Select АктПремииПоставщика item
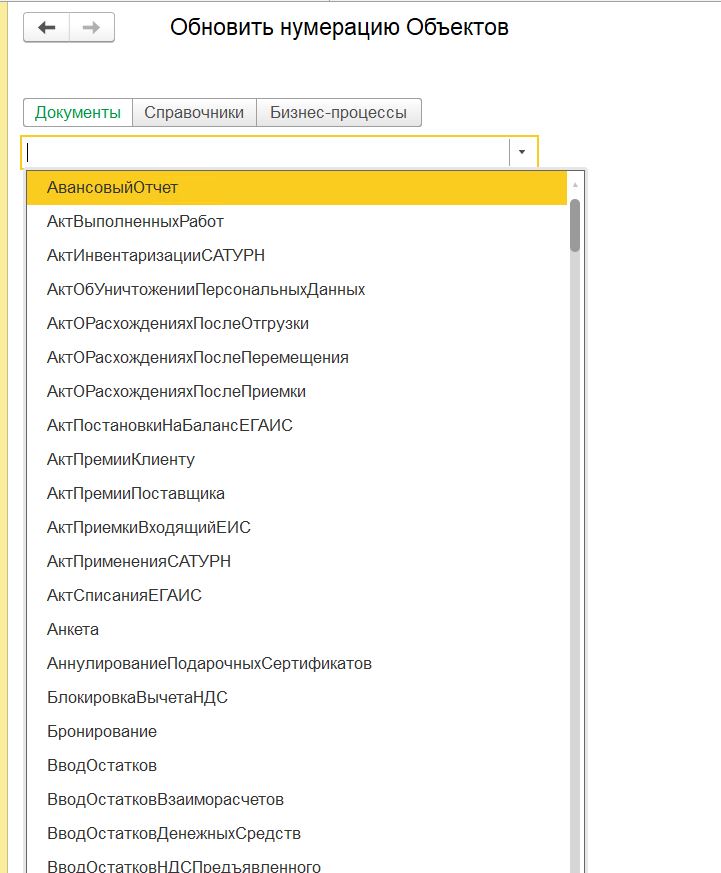The width and height of the screenshot is (721, 873). point(297,493)
